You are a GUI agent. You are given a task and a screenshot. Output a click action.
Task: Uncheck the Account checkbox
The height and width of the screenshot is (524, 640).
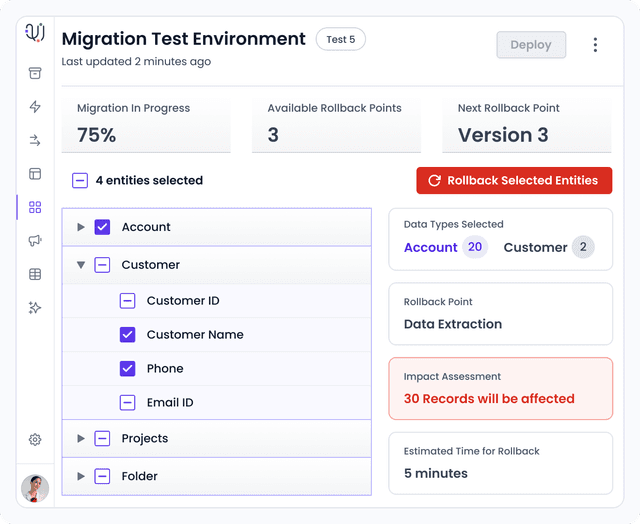coord(102,227)
